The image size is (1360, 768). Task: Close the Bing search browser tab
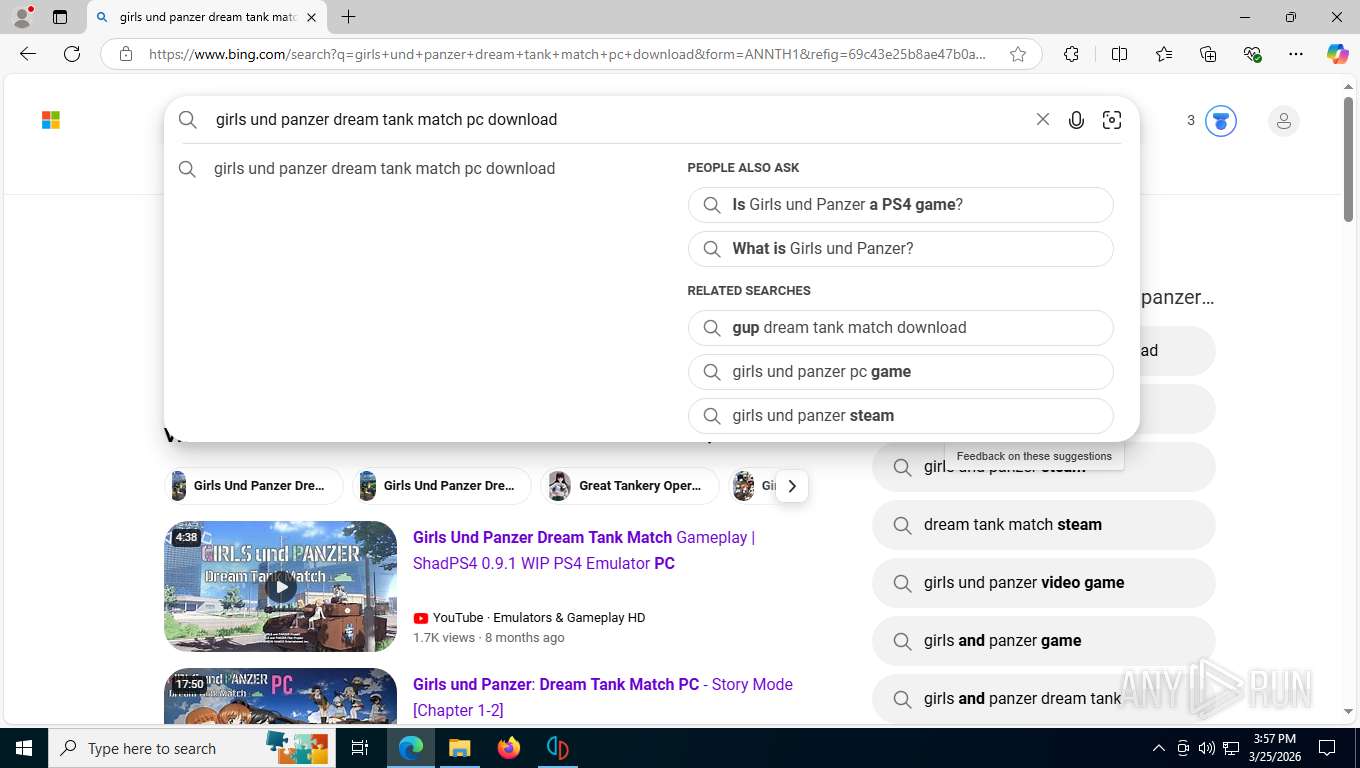coord(311,17)
